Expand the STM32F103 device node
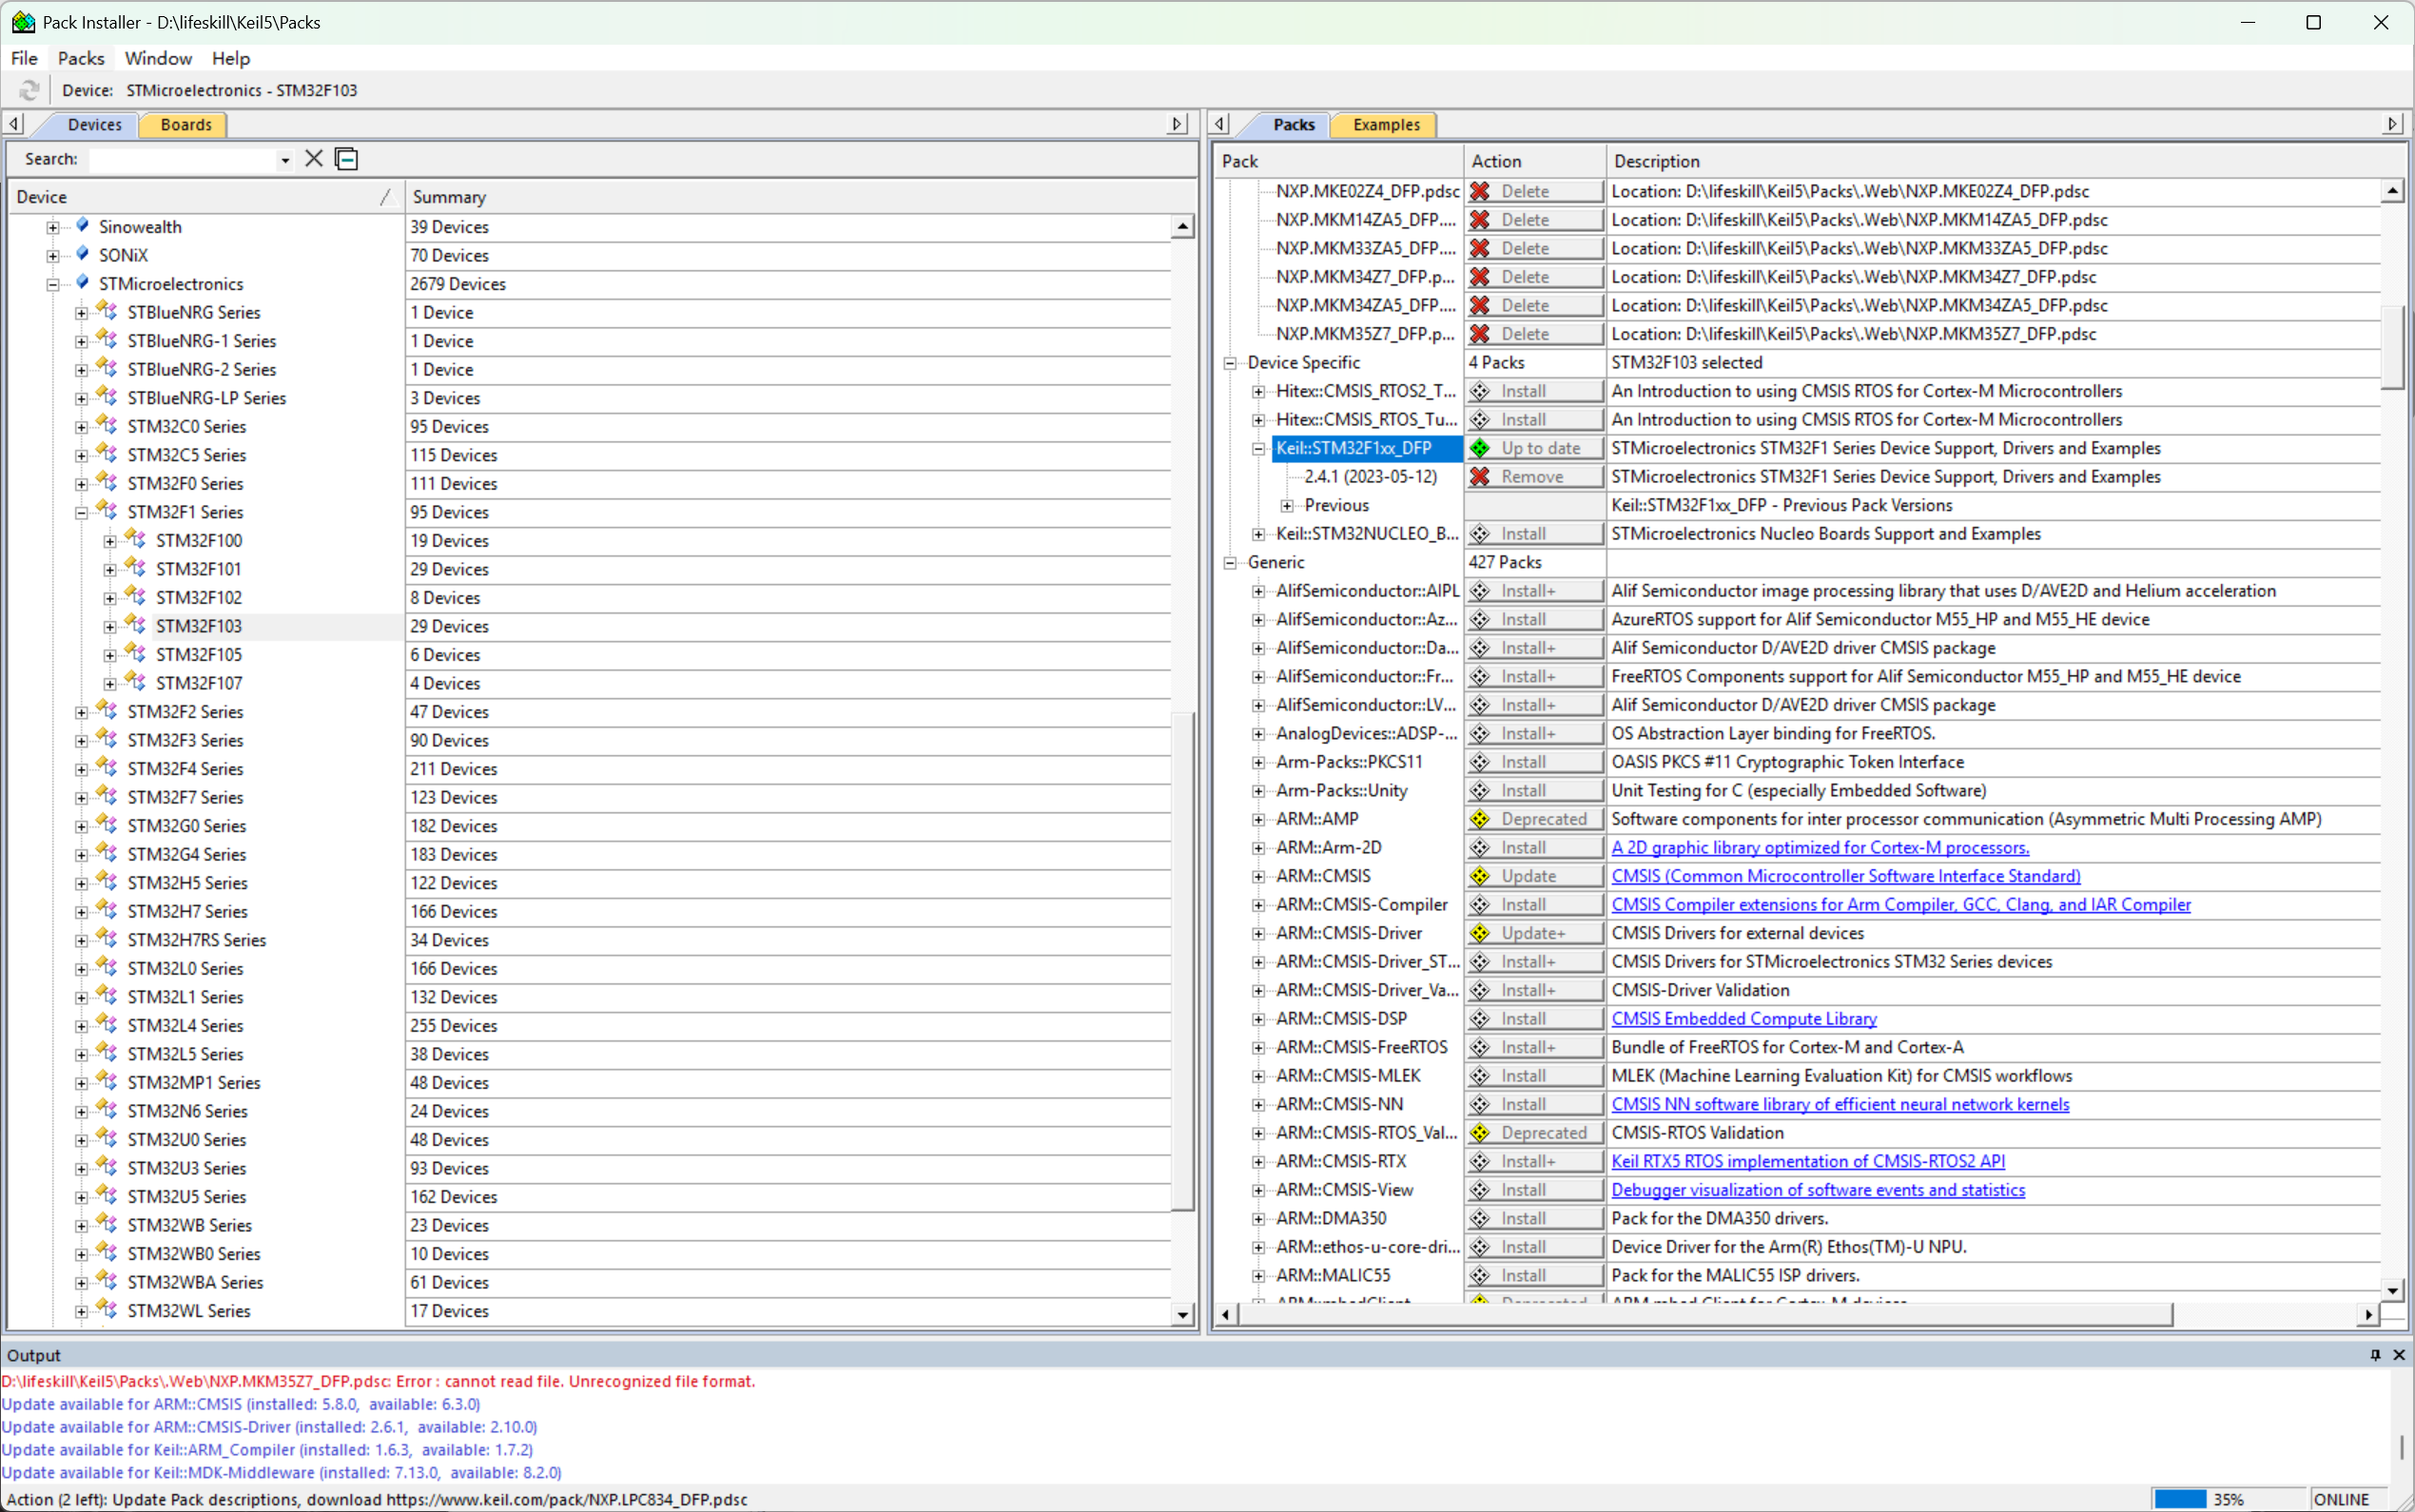This screenshot has width=2415, height=1512. click(x=110, y=626)
